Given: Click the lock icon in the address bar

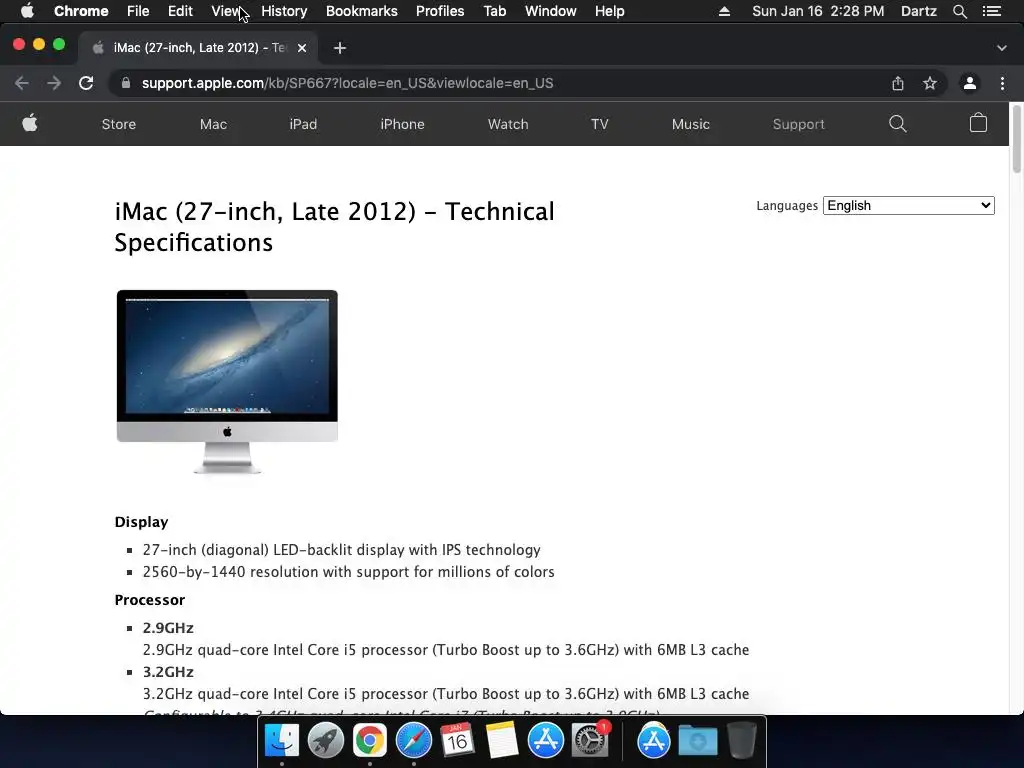Looking at the screenshot, I should [x=126, y=83].
